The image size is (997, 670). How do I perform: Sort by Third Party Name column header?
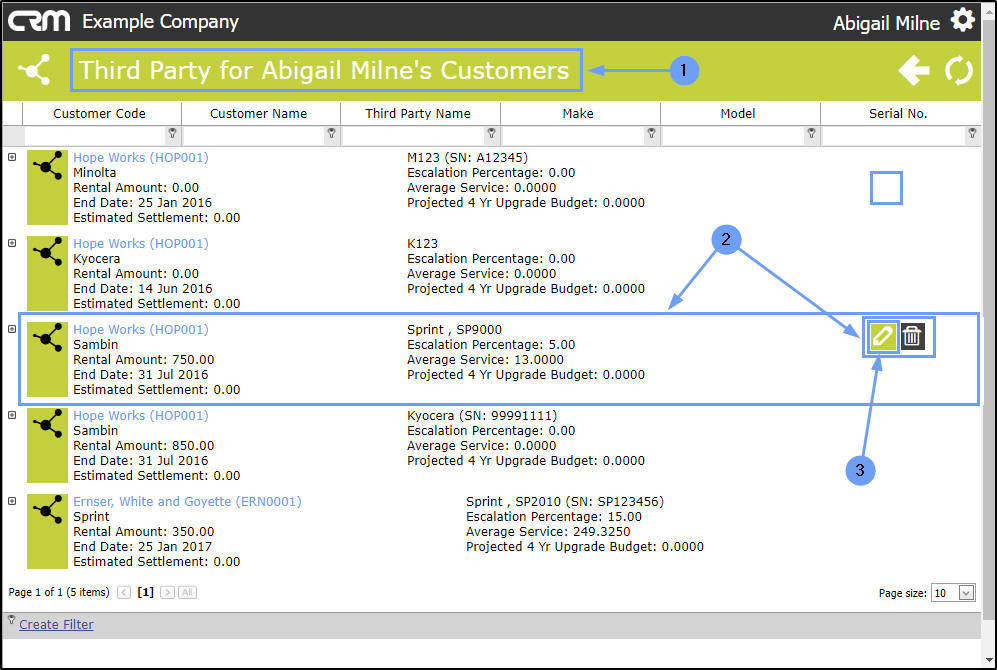[418, 113]
